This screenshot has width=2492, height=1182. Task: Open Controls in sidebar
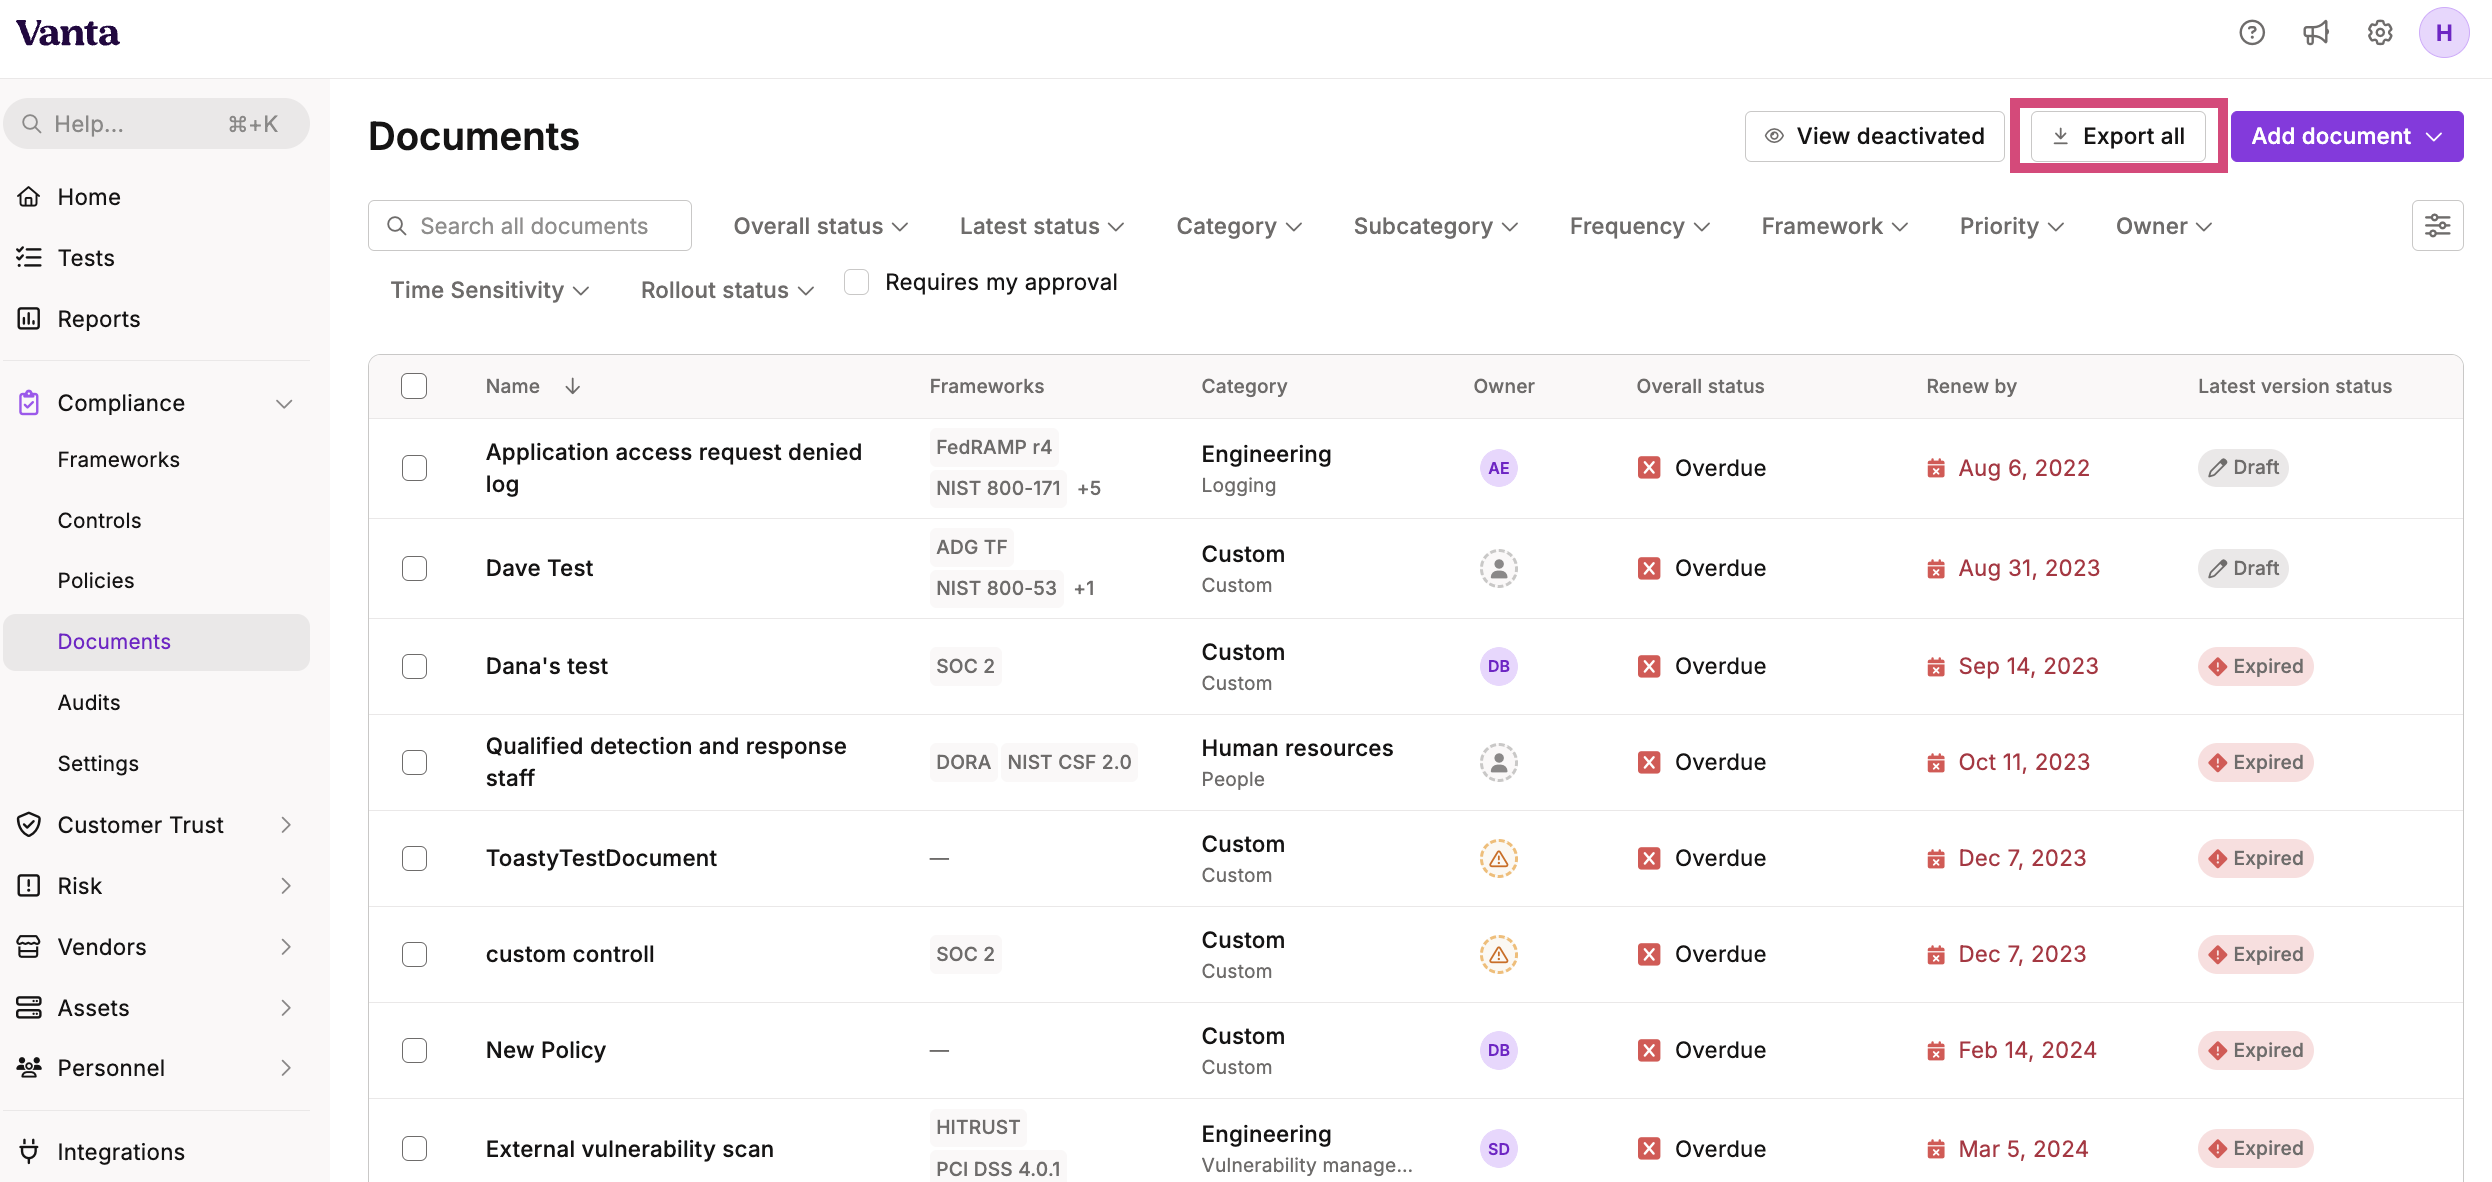[x=99, y=520]
